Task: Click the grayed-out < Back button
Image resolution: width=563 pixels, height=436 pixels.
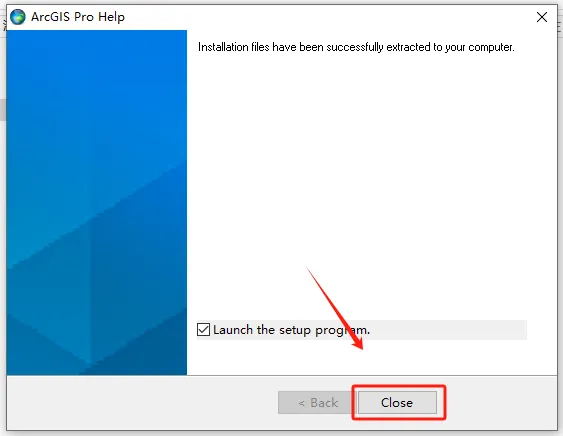Action: (x=317, y=402)
